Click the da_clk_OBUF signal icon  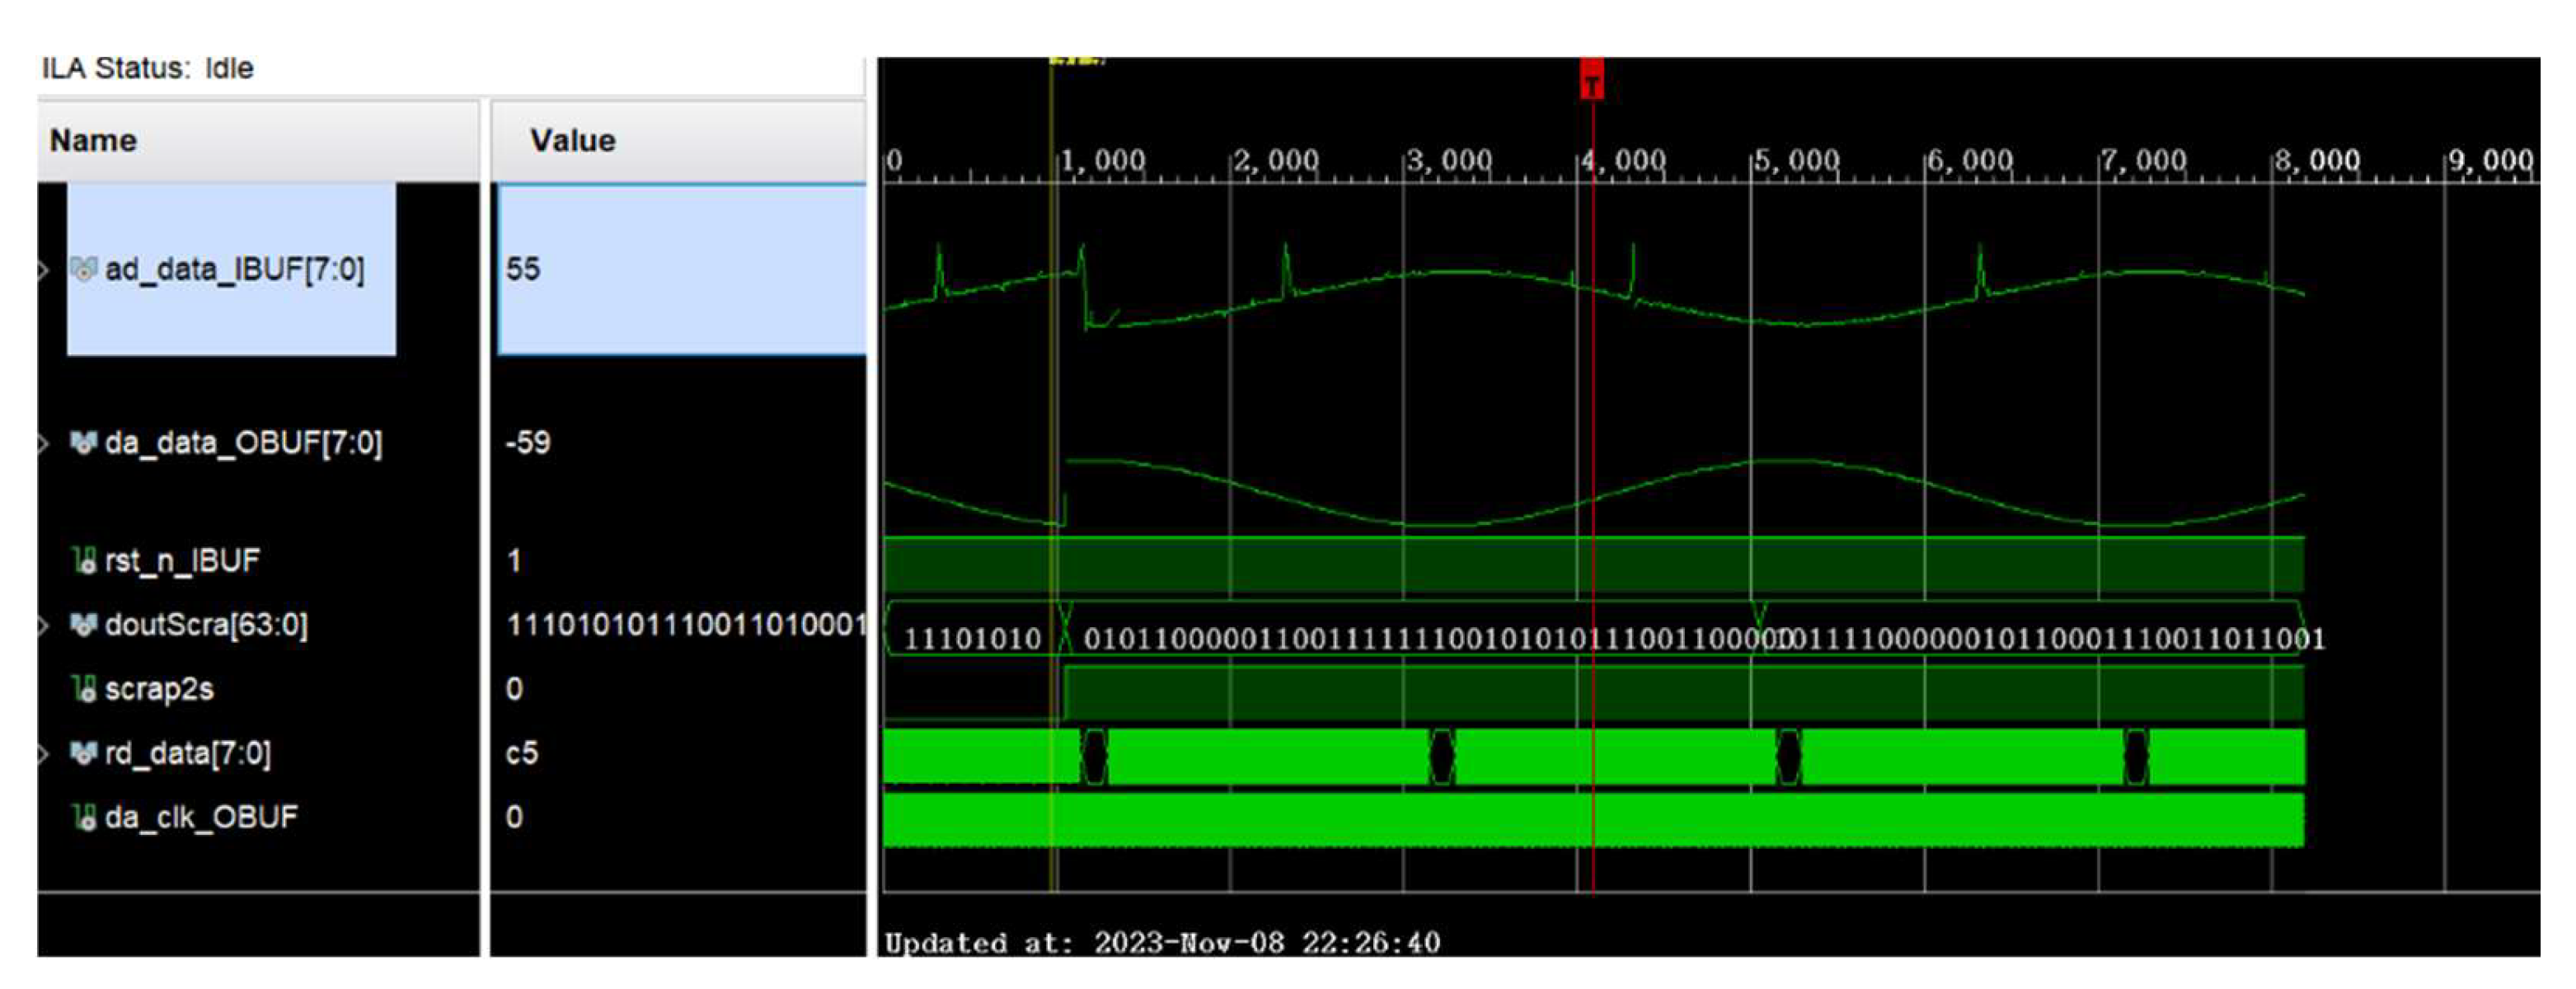point(84,817)
